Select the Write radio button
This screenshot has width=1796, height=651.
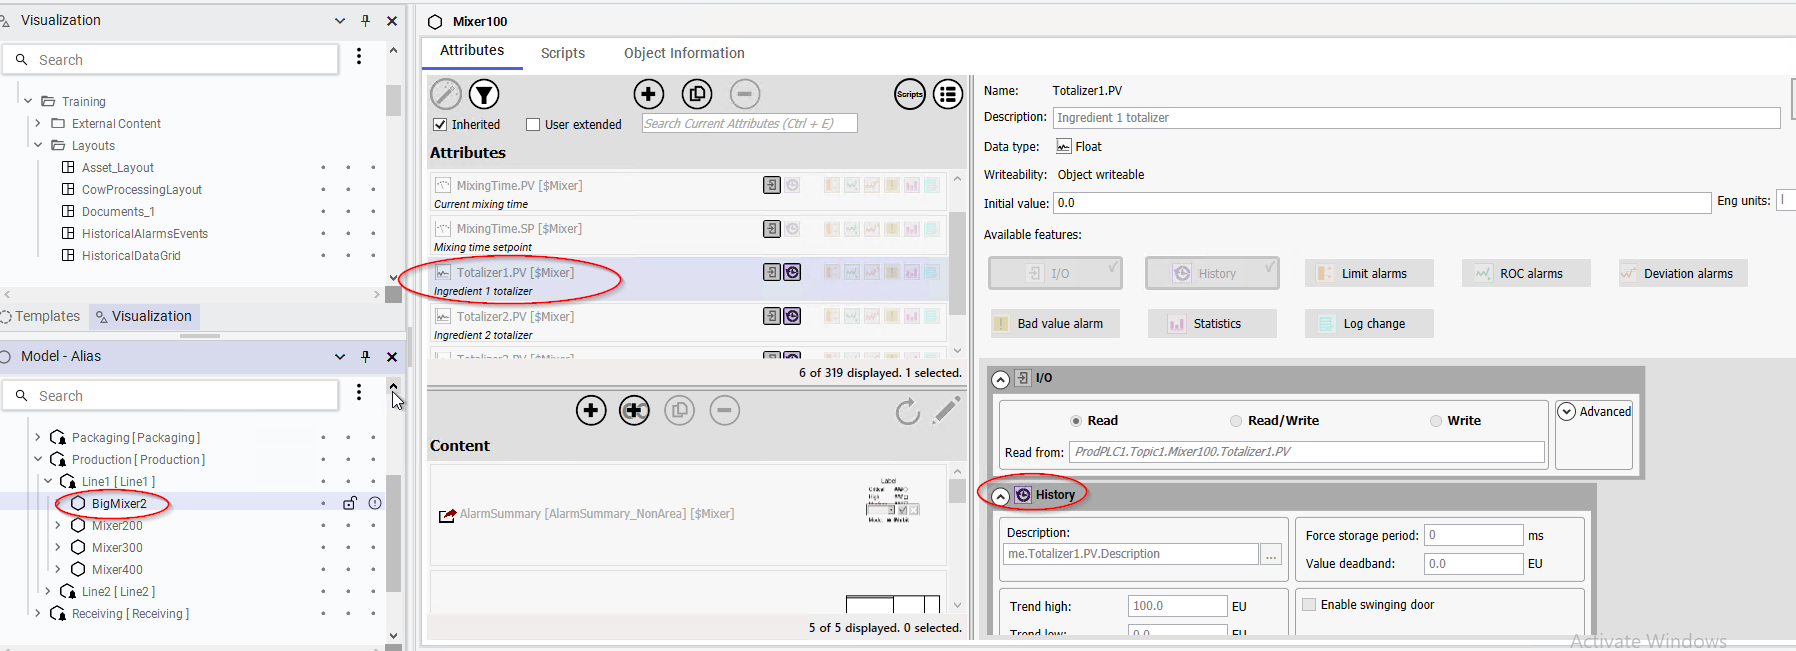(x=1436, y=421)
